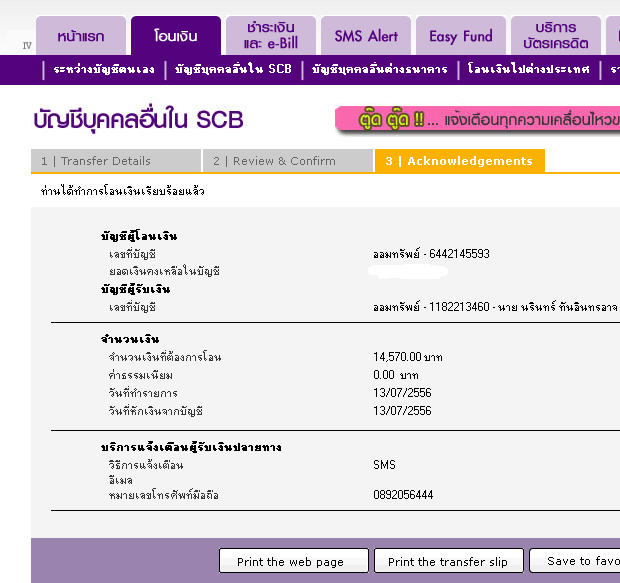Screen dimensions: 620x583
Task: Click the transfer amount 14,570.00 บาท
Action: 408,357
